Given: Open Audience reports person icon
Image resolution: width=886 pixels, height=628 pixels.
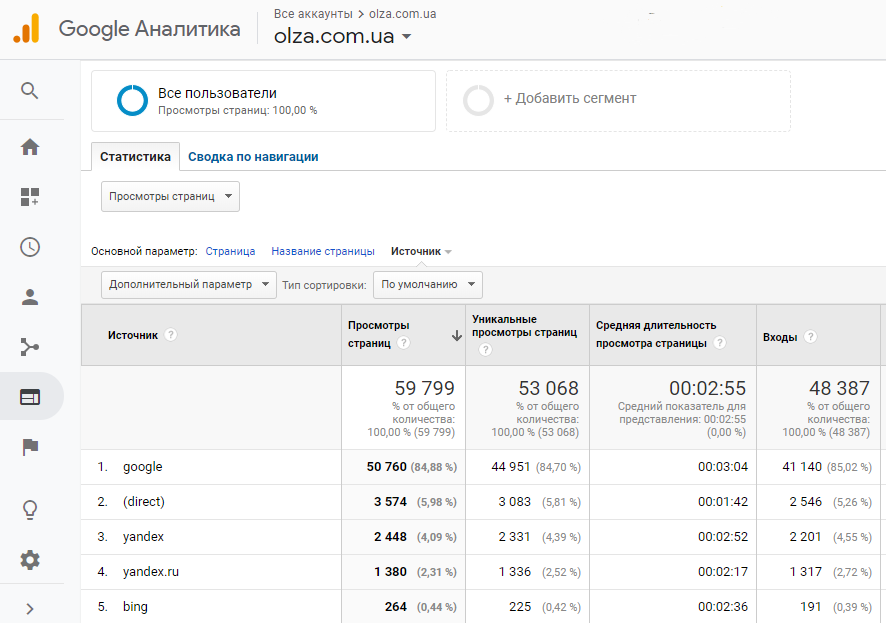Looking at the screenshot, I should (30, 297).
